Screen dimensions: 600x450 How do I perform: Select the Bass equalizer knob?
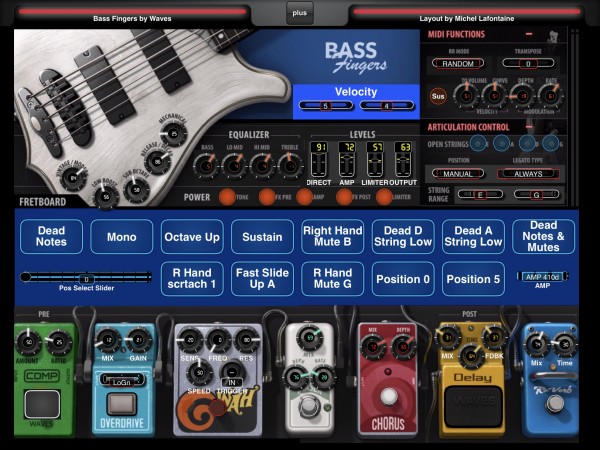pos(207,166)
